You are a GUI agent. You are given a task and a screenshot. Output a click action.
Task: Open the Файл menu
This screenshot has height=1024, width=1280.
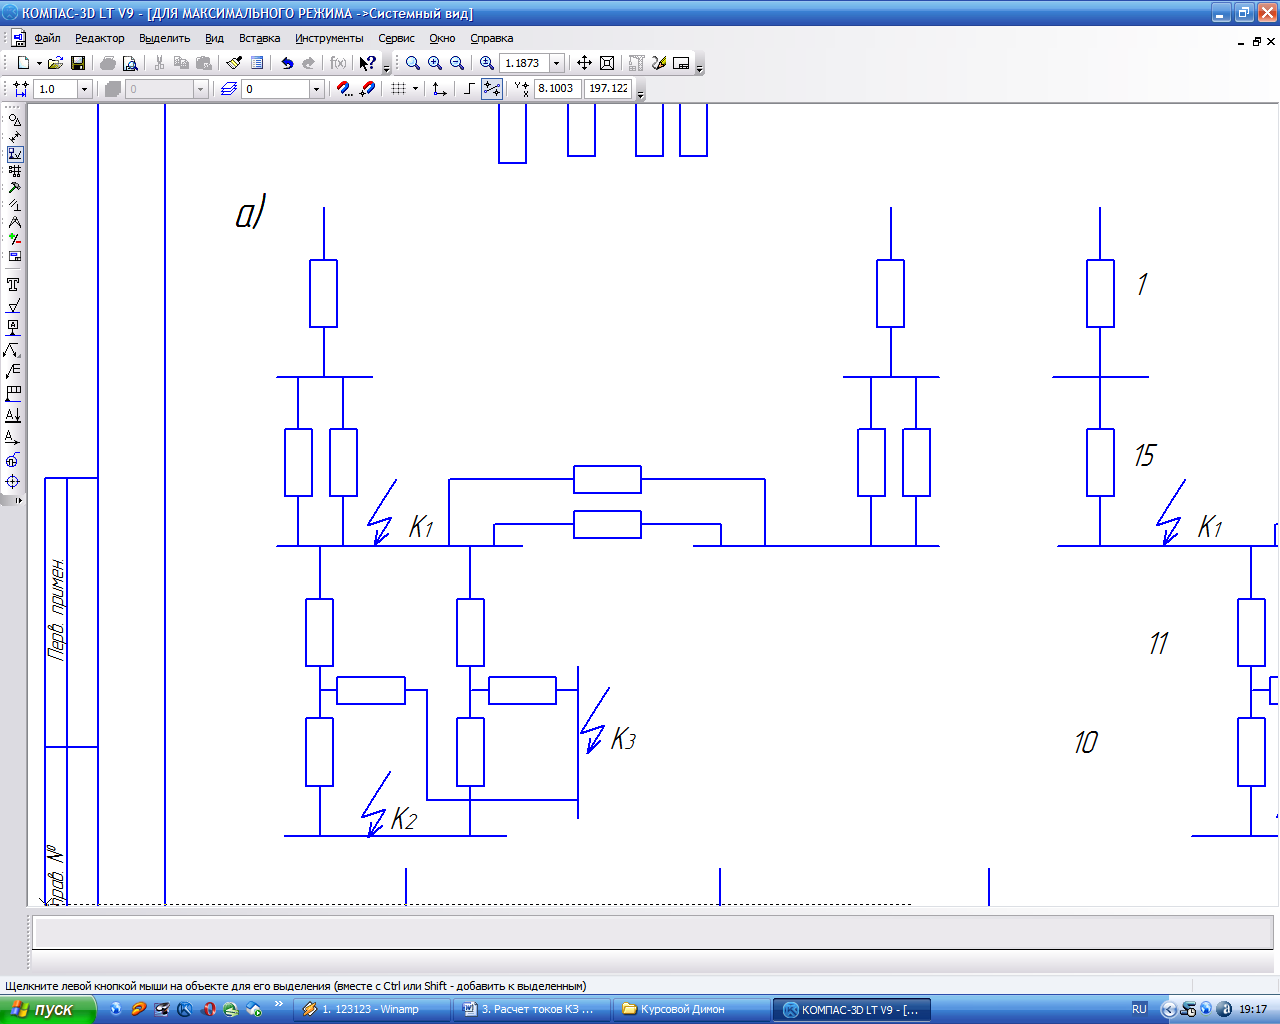pos(47,38)
